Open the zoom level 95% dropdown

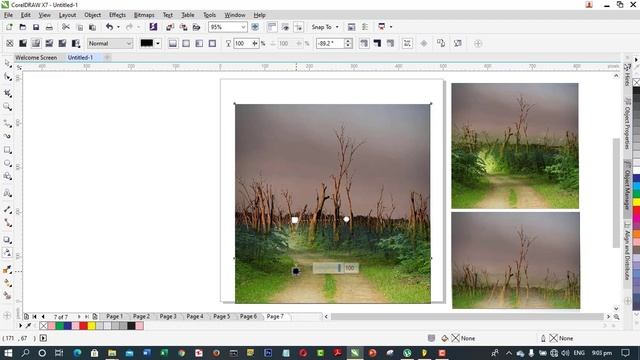click(x=243, y=27)
